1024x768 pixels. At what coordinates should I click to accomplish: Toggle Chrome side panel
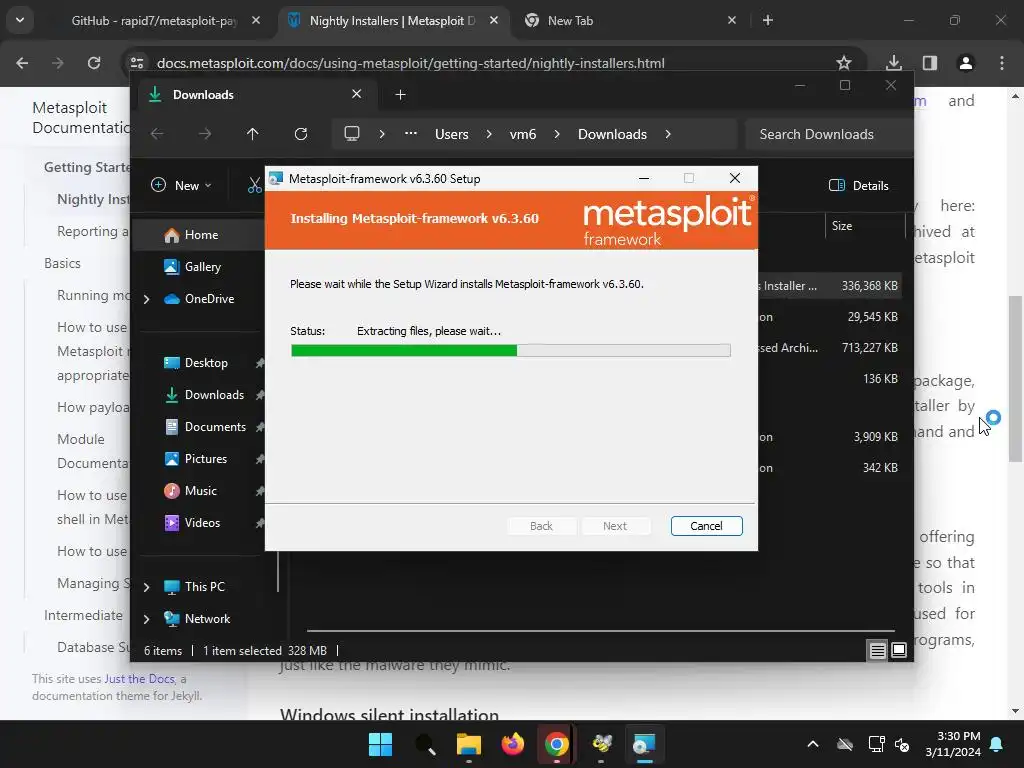coord(929,63)
